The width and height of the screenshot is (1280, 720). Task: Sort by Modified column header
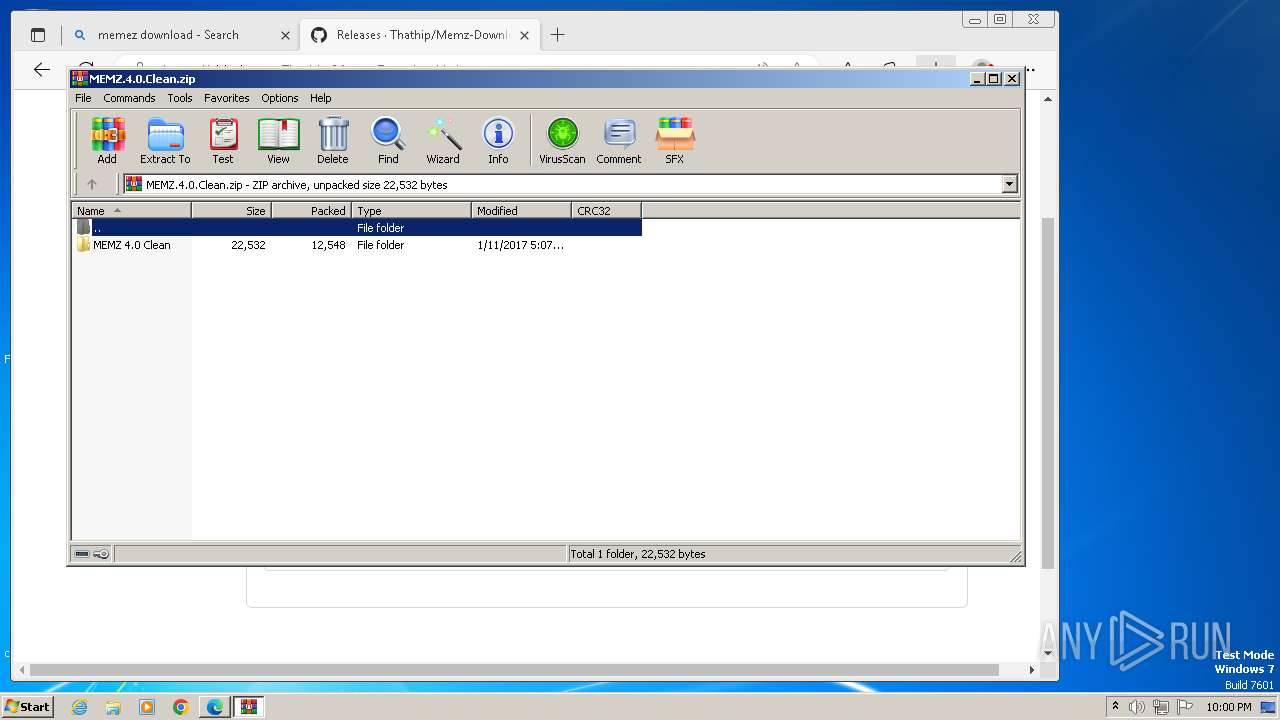521,211
